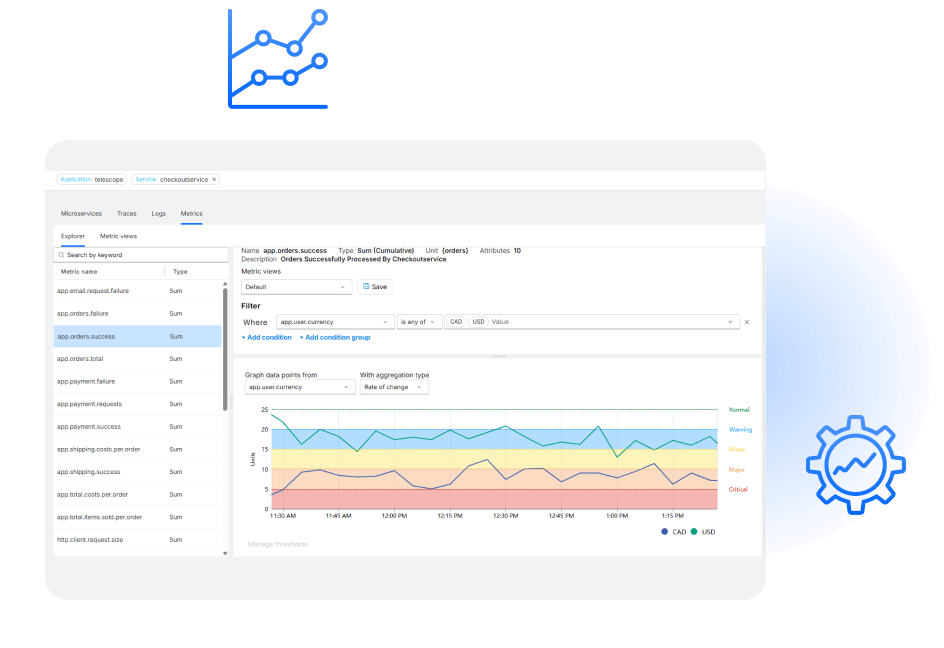Select the Explorer sub-tab
The width and height of the screenshot is (944, 648).
point(73,236)
